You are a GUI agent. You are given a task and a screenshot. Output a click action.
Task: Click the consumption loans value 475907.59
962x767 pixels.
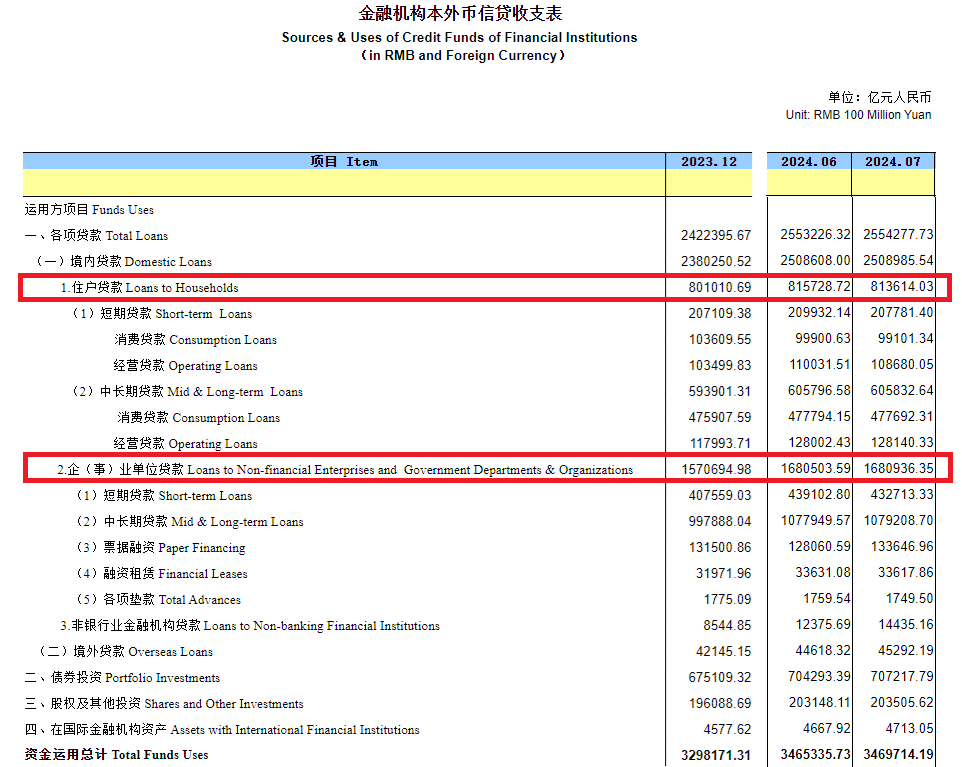720,417
